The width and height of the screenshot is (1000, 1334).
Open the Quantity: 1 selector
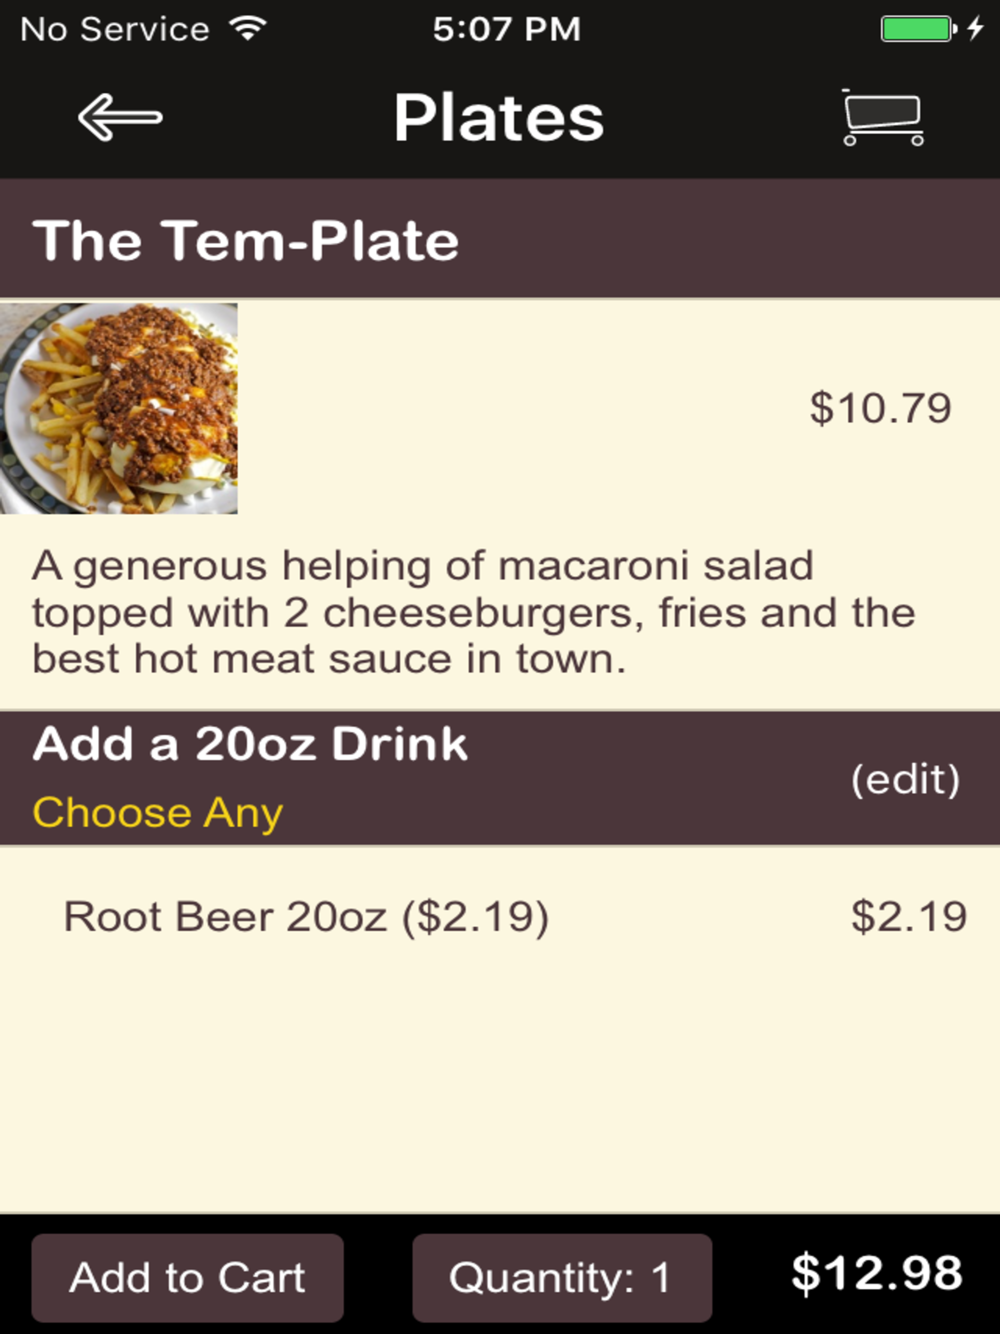(x=562, y=1278)
